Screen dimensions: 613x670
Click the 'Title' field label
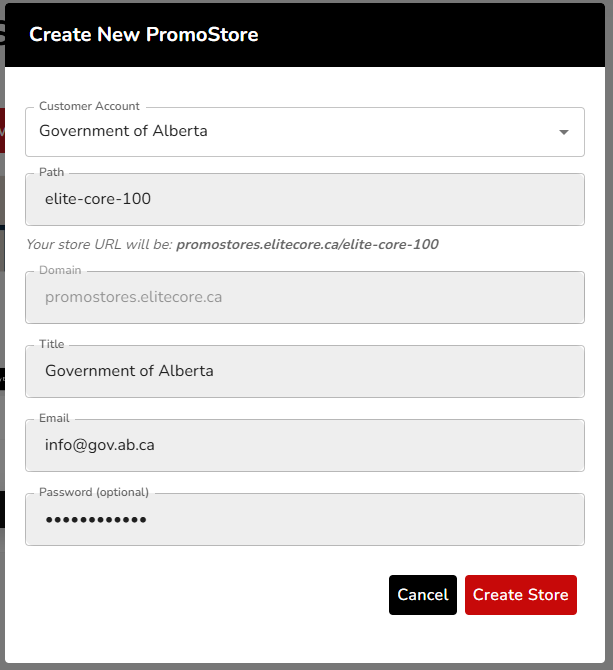(51, 344)
